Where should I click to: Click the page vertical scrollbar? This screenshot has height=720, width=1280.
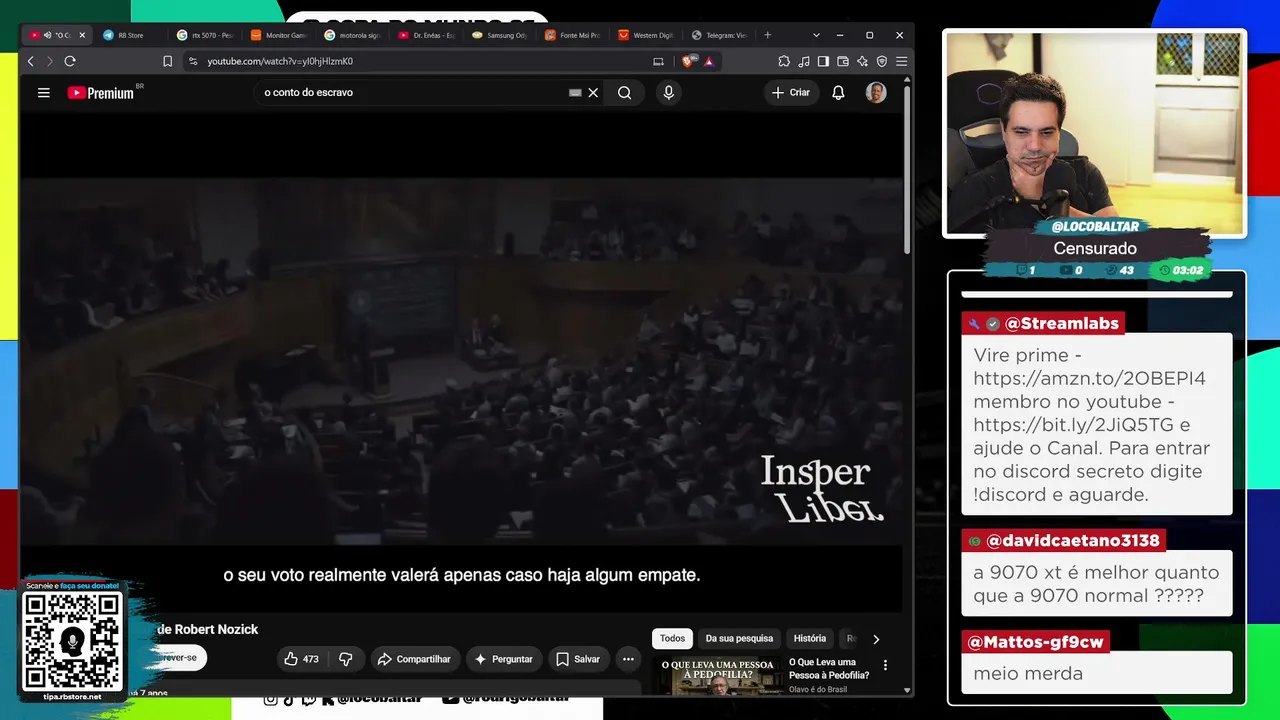click(907, 170)
